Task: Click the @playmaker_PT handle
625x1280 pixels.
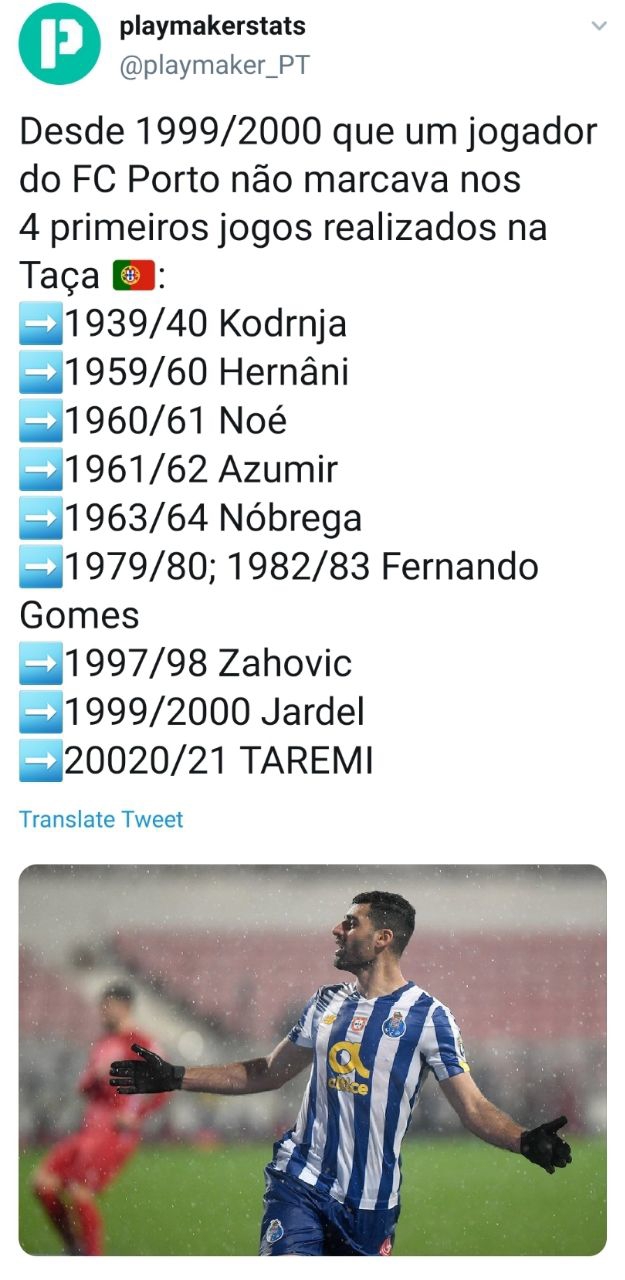Action: click(214, 66)
